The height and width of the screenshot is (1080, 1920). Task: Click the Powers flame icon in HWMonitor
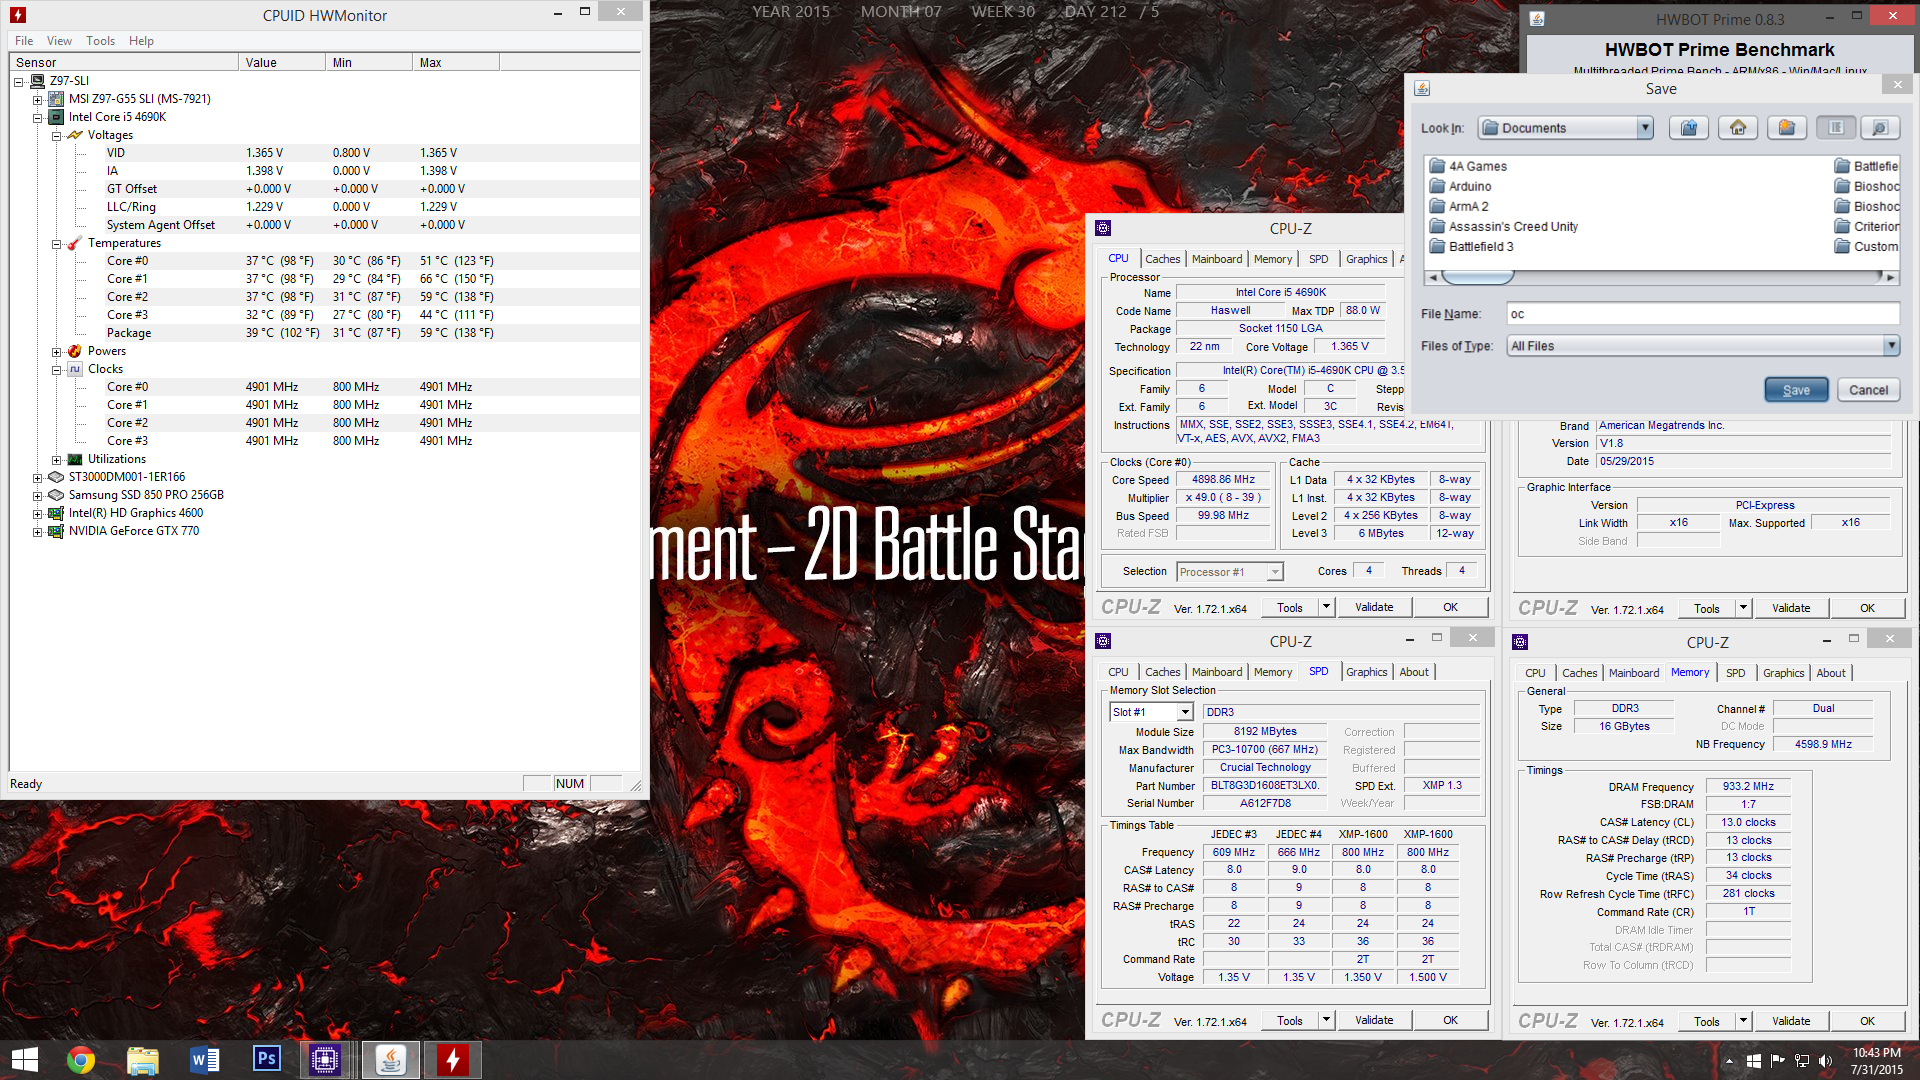(75, 351)
